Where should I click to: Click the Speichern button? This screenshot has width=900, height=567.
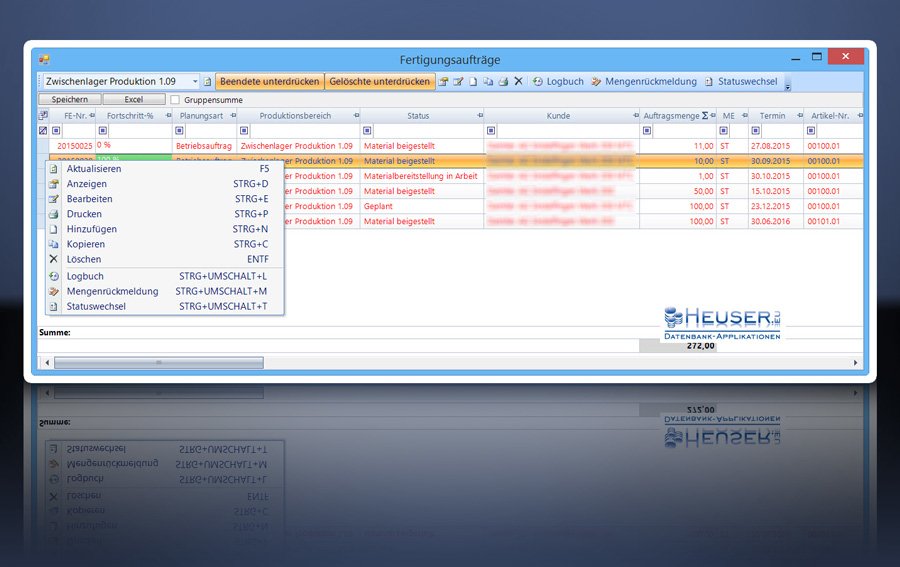click(x=70, y=99)
